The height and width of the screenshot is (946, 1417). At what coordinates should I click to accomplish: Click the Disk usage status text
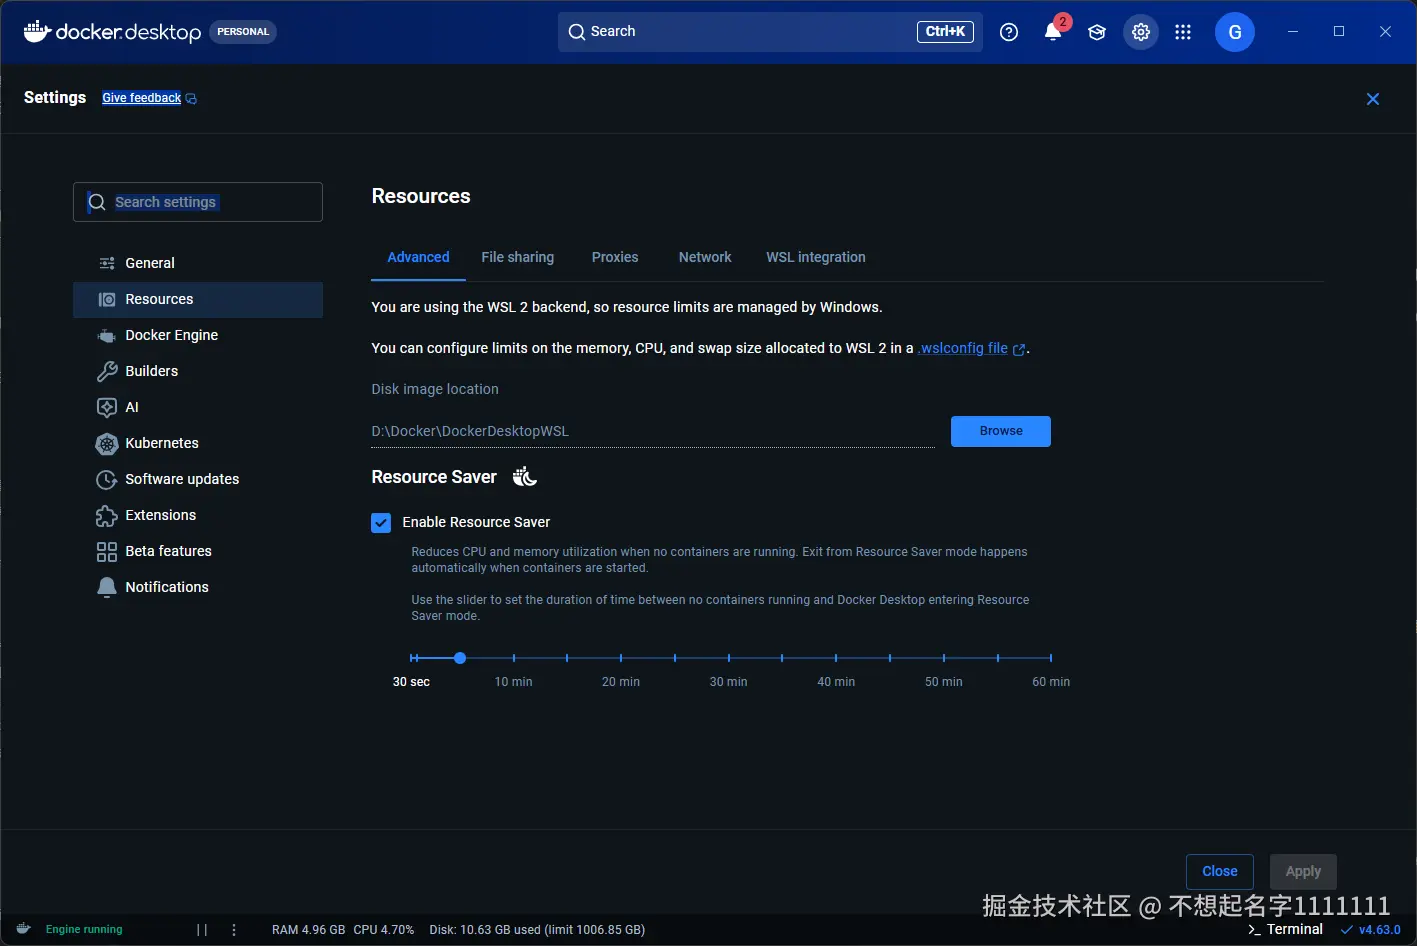point(537,930)
